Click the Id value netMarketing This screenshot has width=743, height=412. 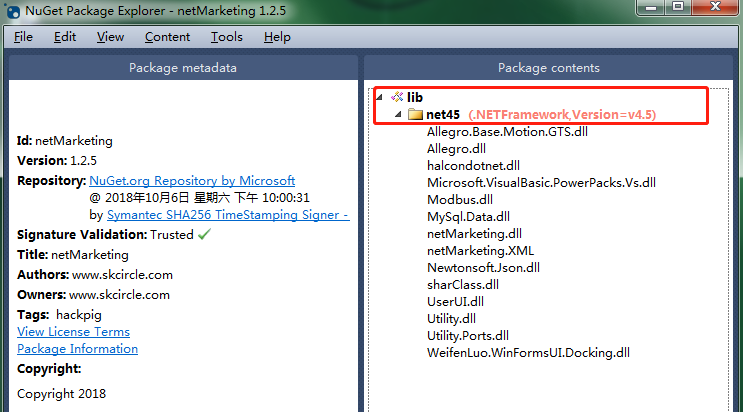74,141
